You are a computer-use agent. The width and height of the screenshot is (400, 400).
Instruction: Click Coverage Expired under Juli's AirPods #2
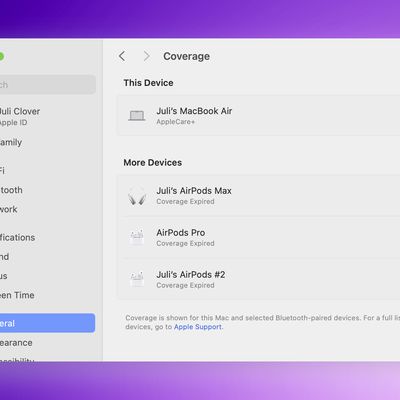point(185,285)
